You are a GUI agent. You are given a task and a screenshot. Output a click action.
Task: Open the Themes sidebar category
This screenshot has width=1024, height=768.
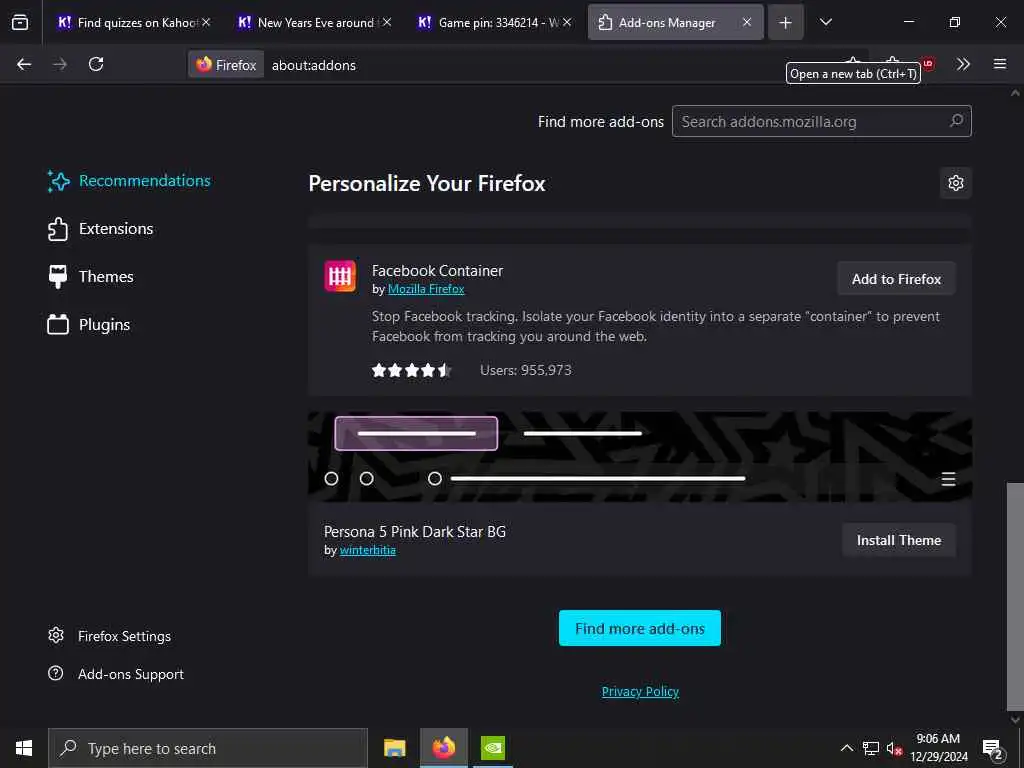91,277
